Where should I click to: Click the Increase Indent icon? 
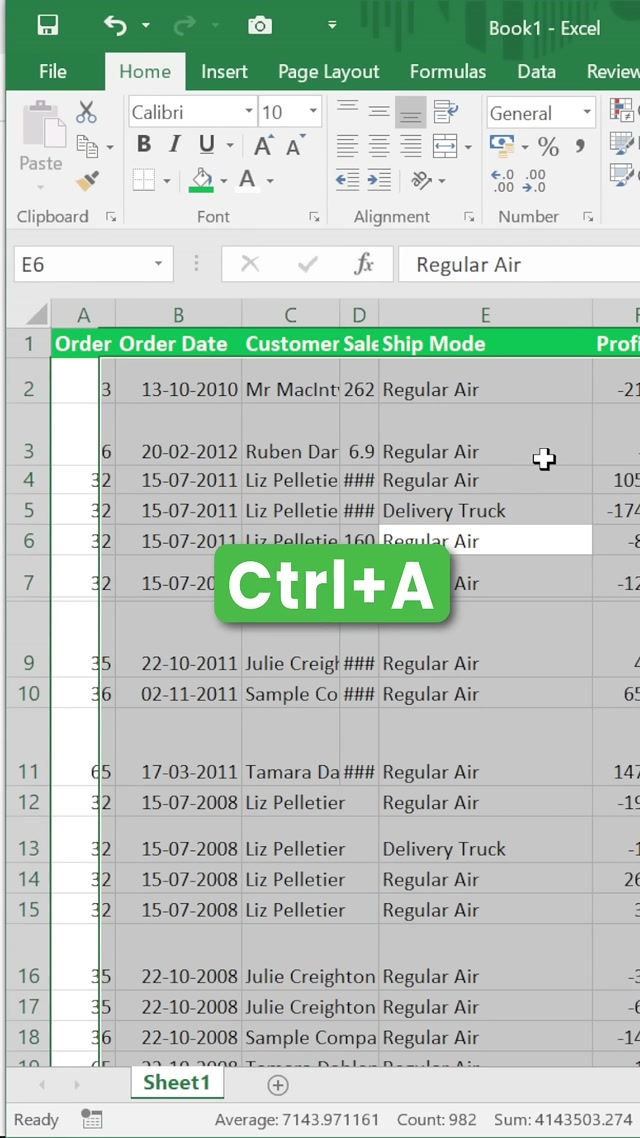[x=379, y=180]
